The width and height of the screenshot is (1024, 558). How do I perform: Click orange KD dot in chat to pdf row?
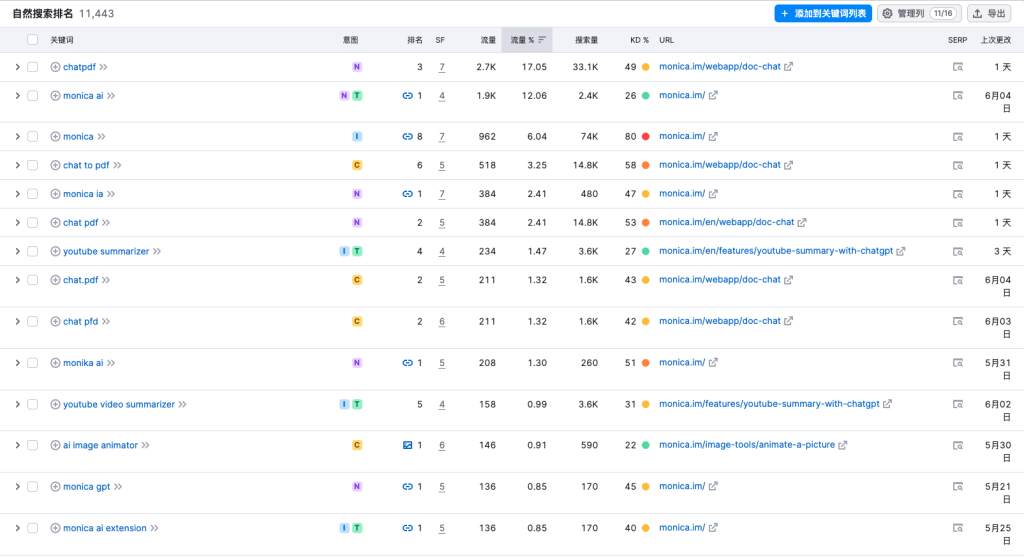pyautogui.click(x=645, y=165)
